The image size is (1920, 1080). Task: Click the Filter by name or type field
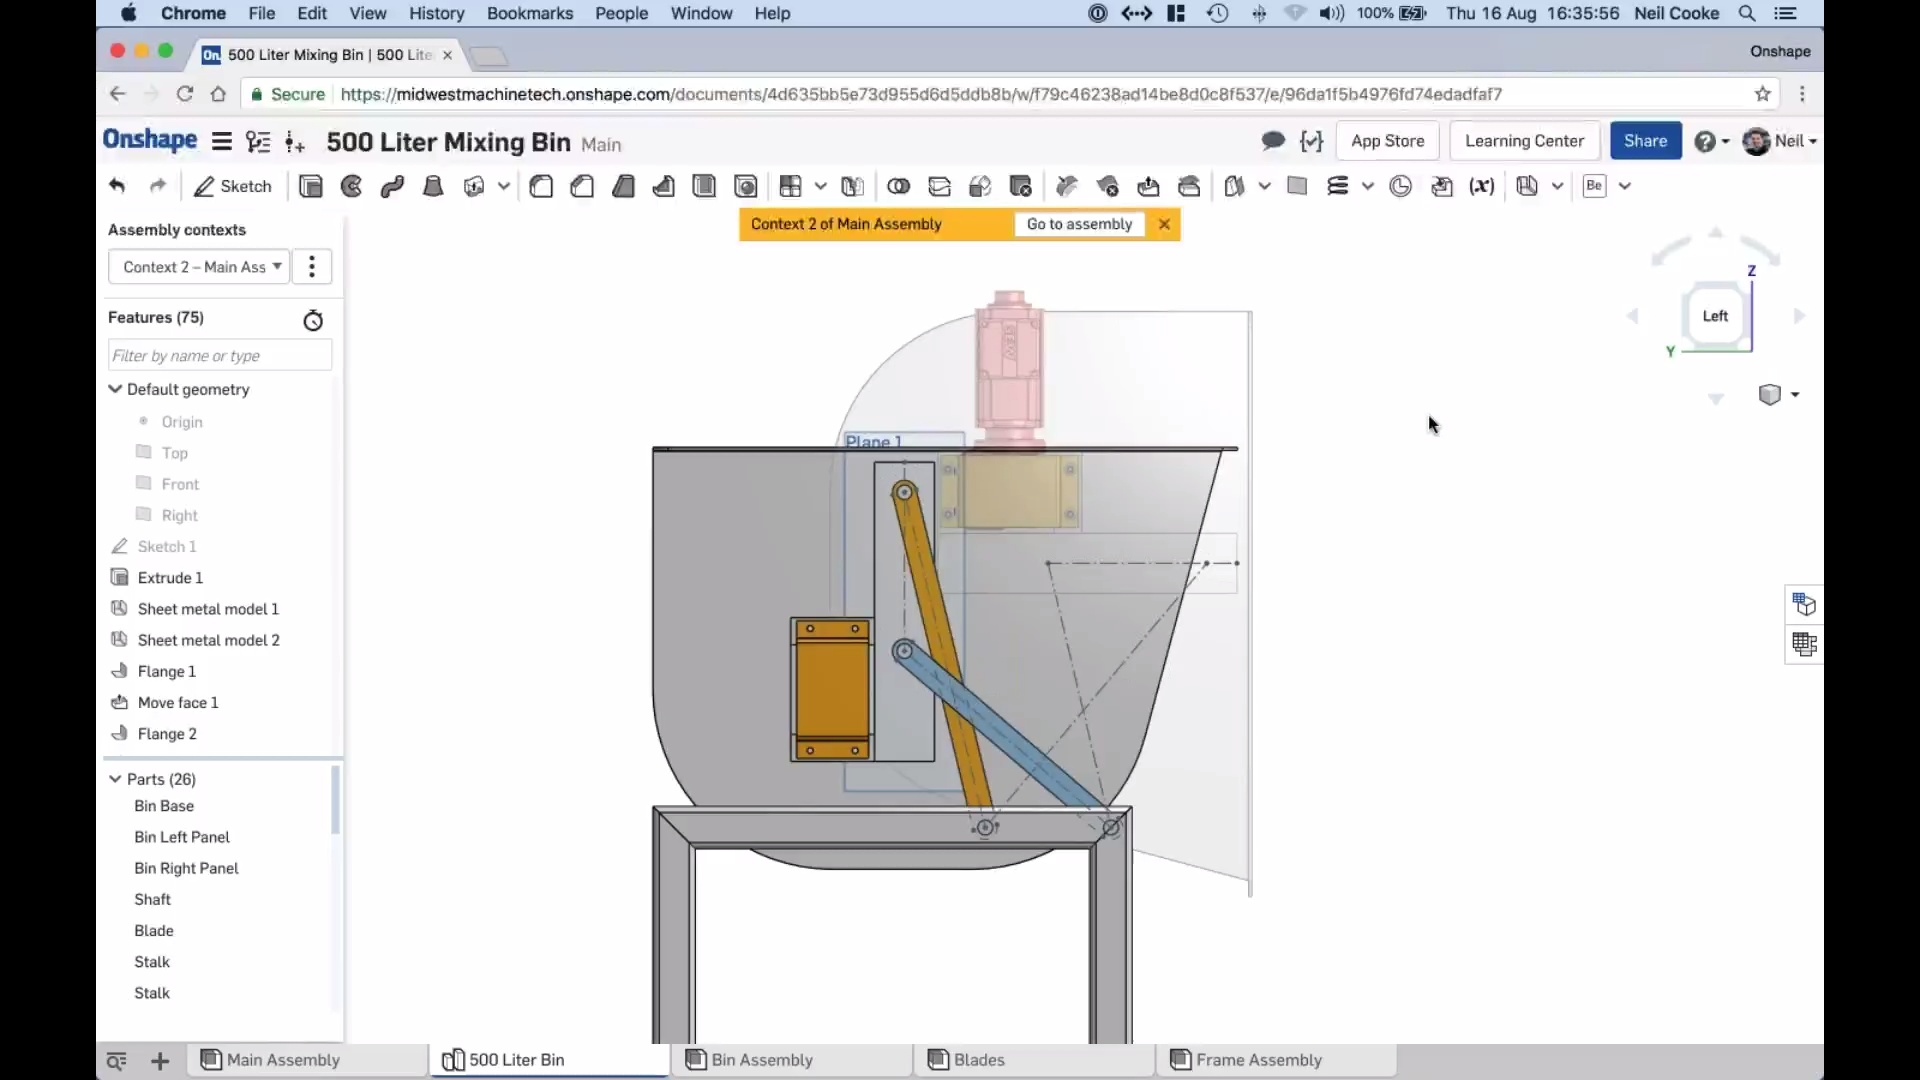218,355
